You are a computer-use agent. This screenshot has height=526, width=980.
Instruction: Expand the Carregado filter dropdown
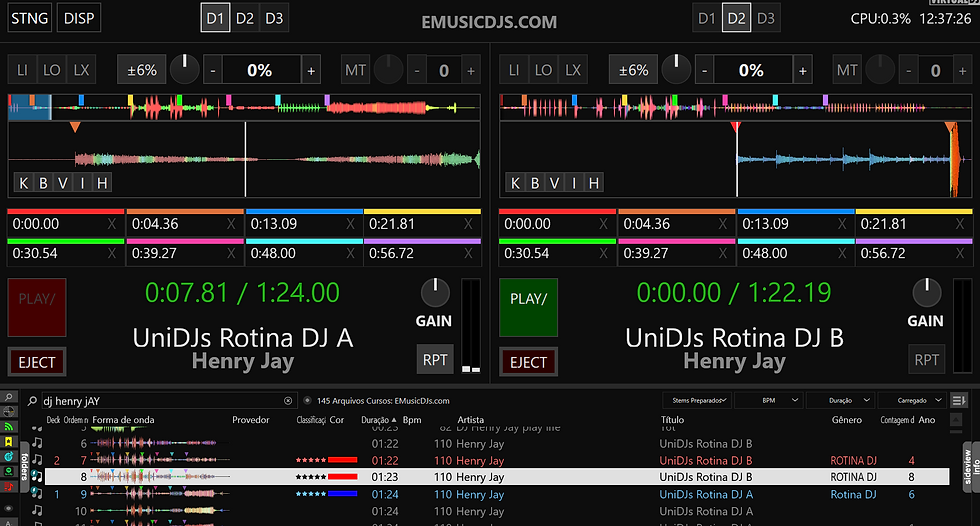(913, 400)
